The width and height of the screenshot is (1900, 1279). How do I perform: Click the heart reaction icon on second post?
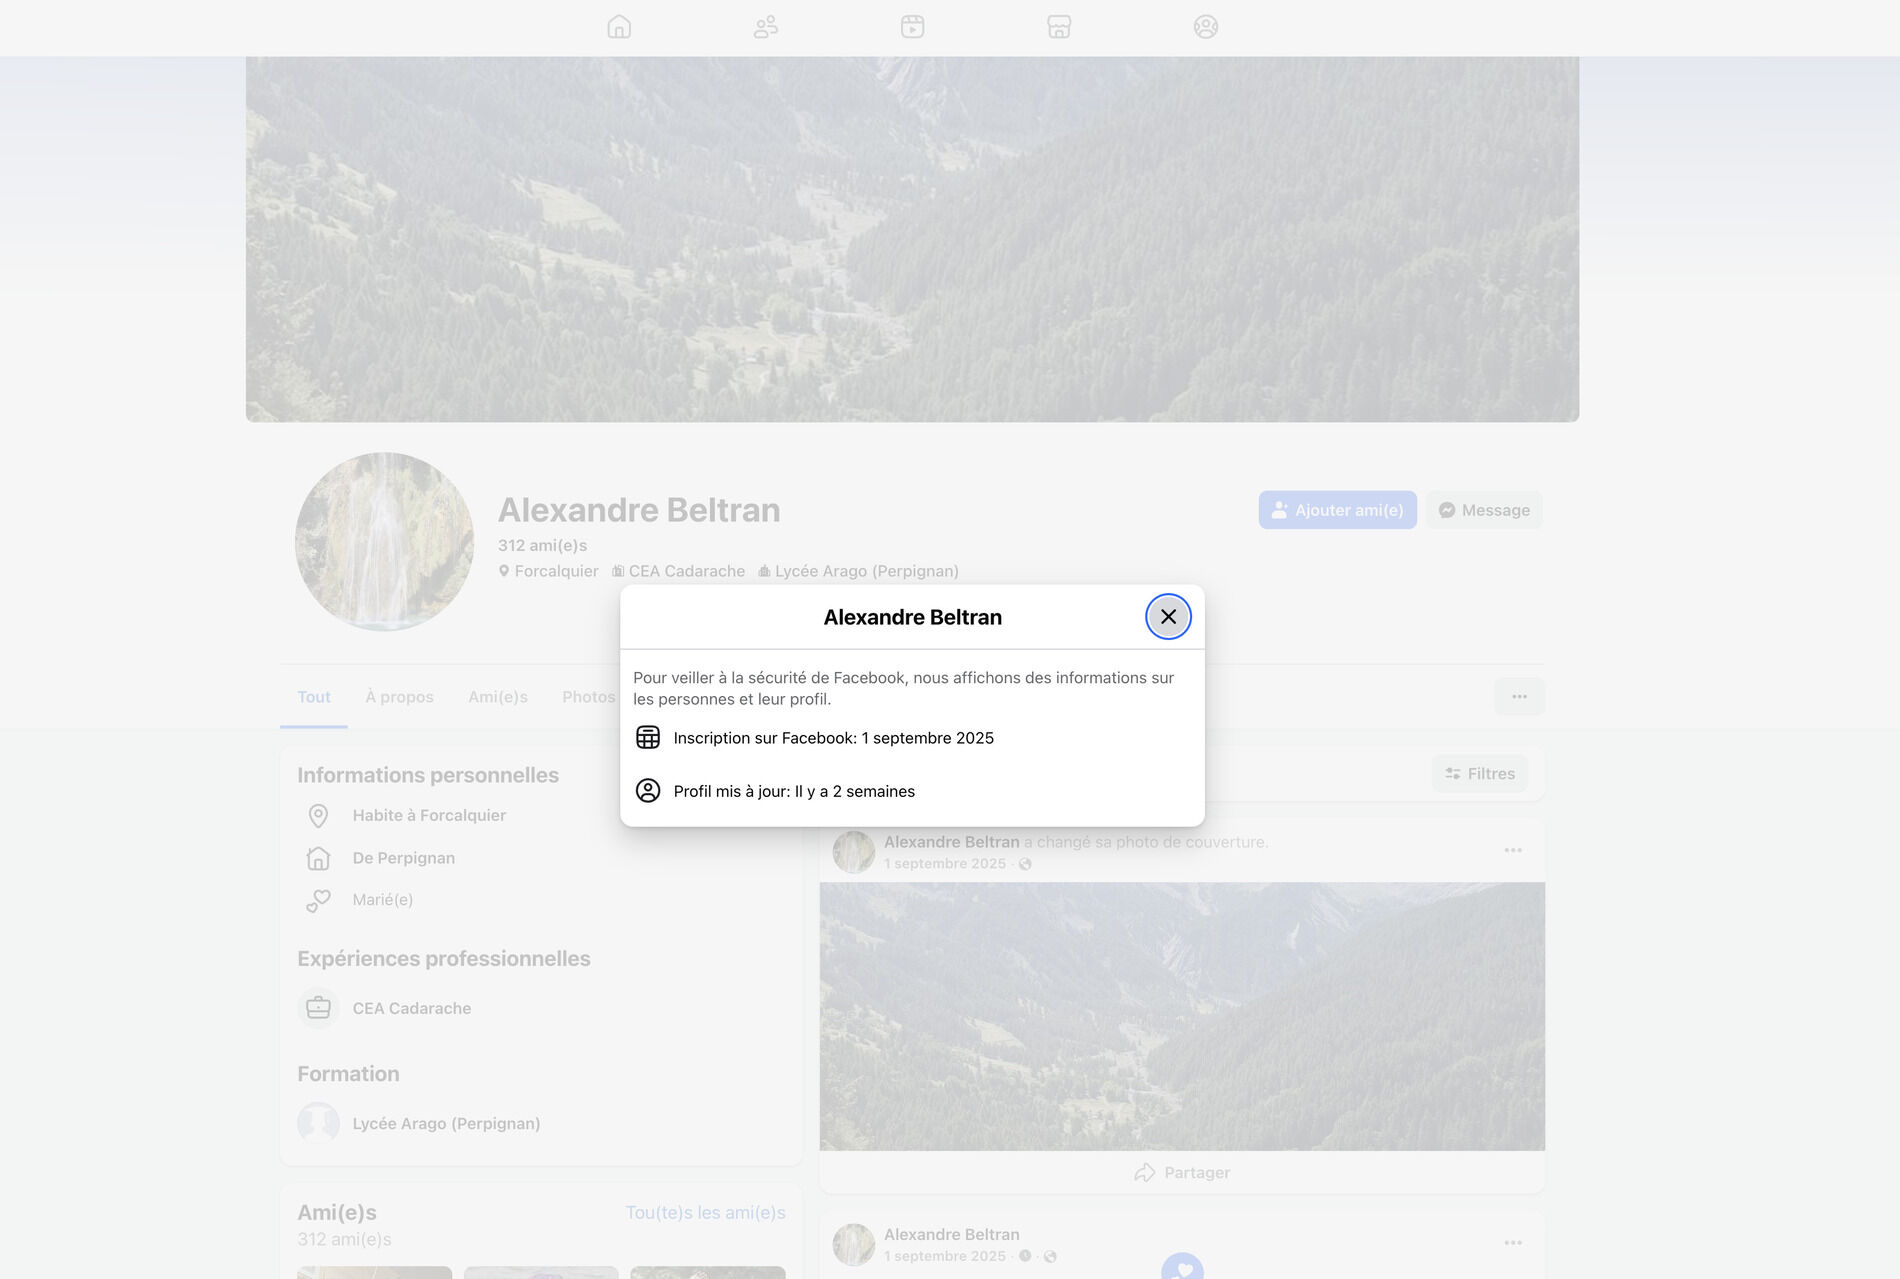(x=1182, y=1268)
